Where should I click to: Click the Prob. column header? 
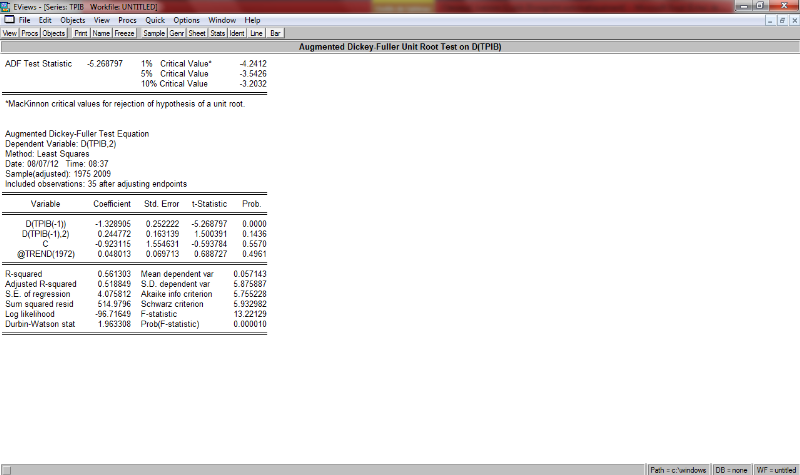252,204
